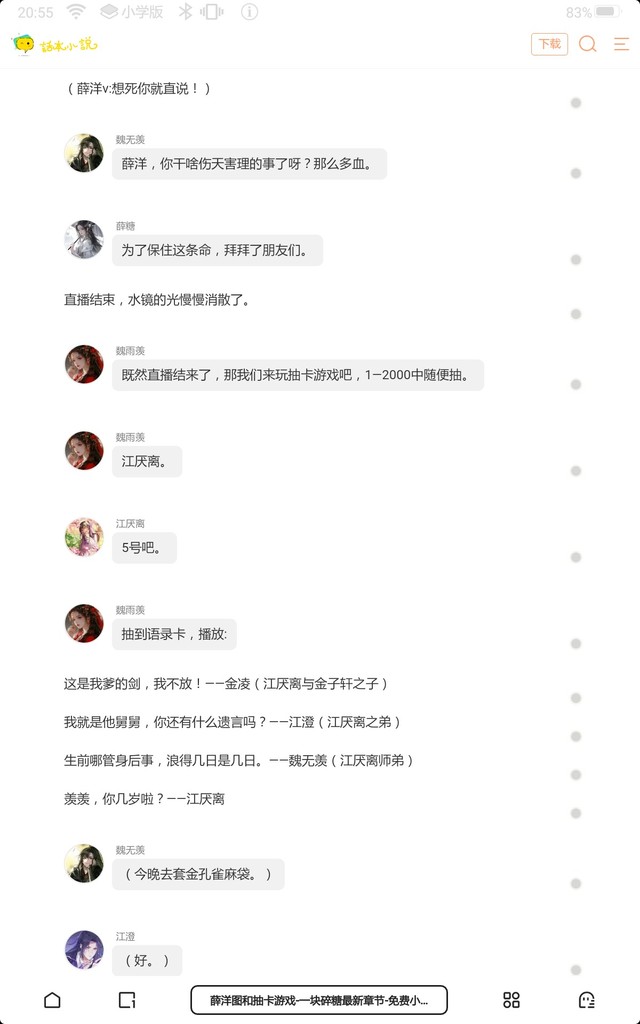Open the hamburger menu icon
Viewport: 640px width, 1024px height.
point(621,44)
